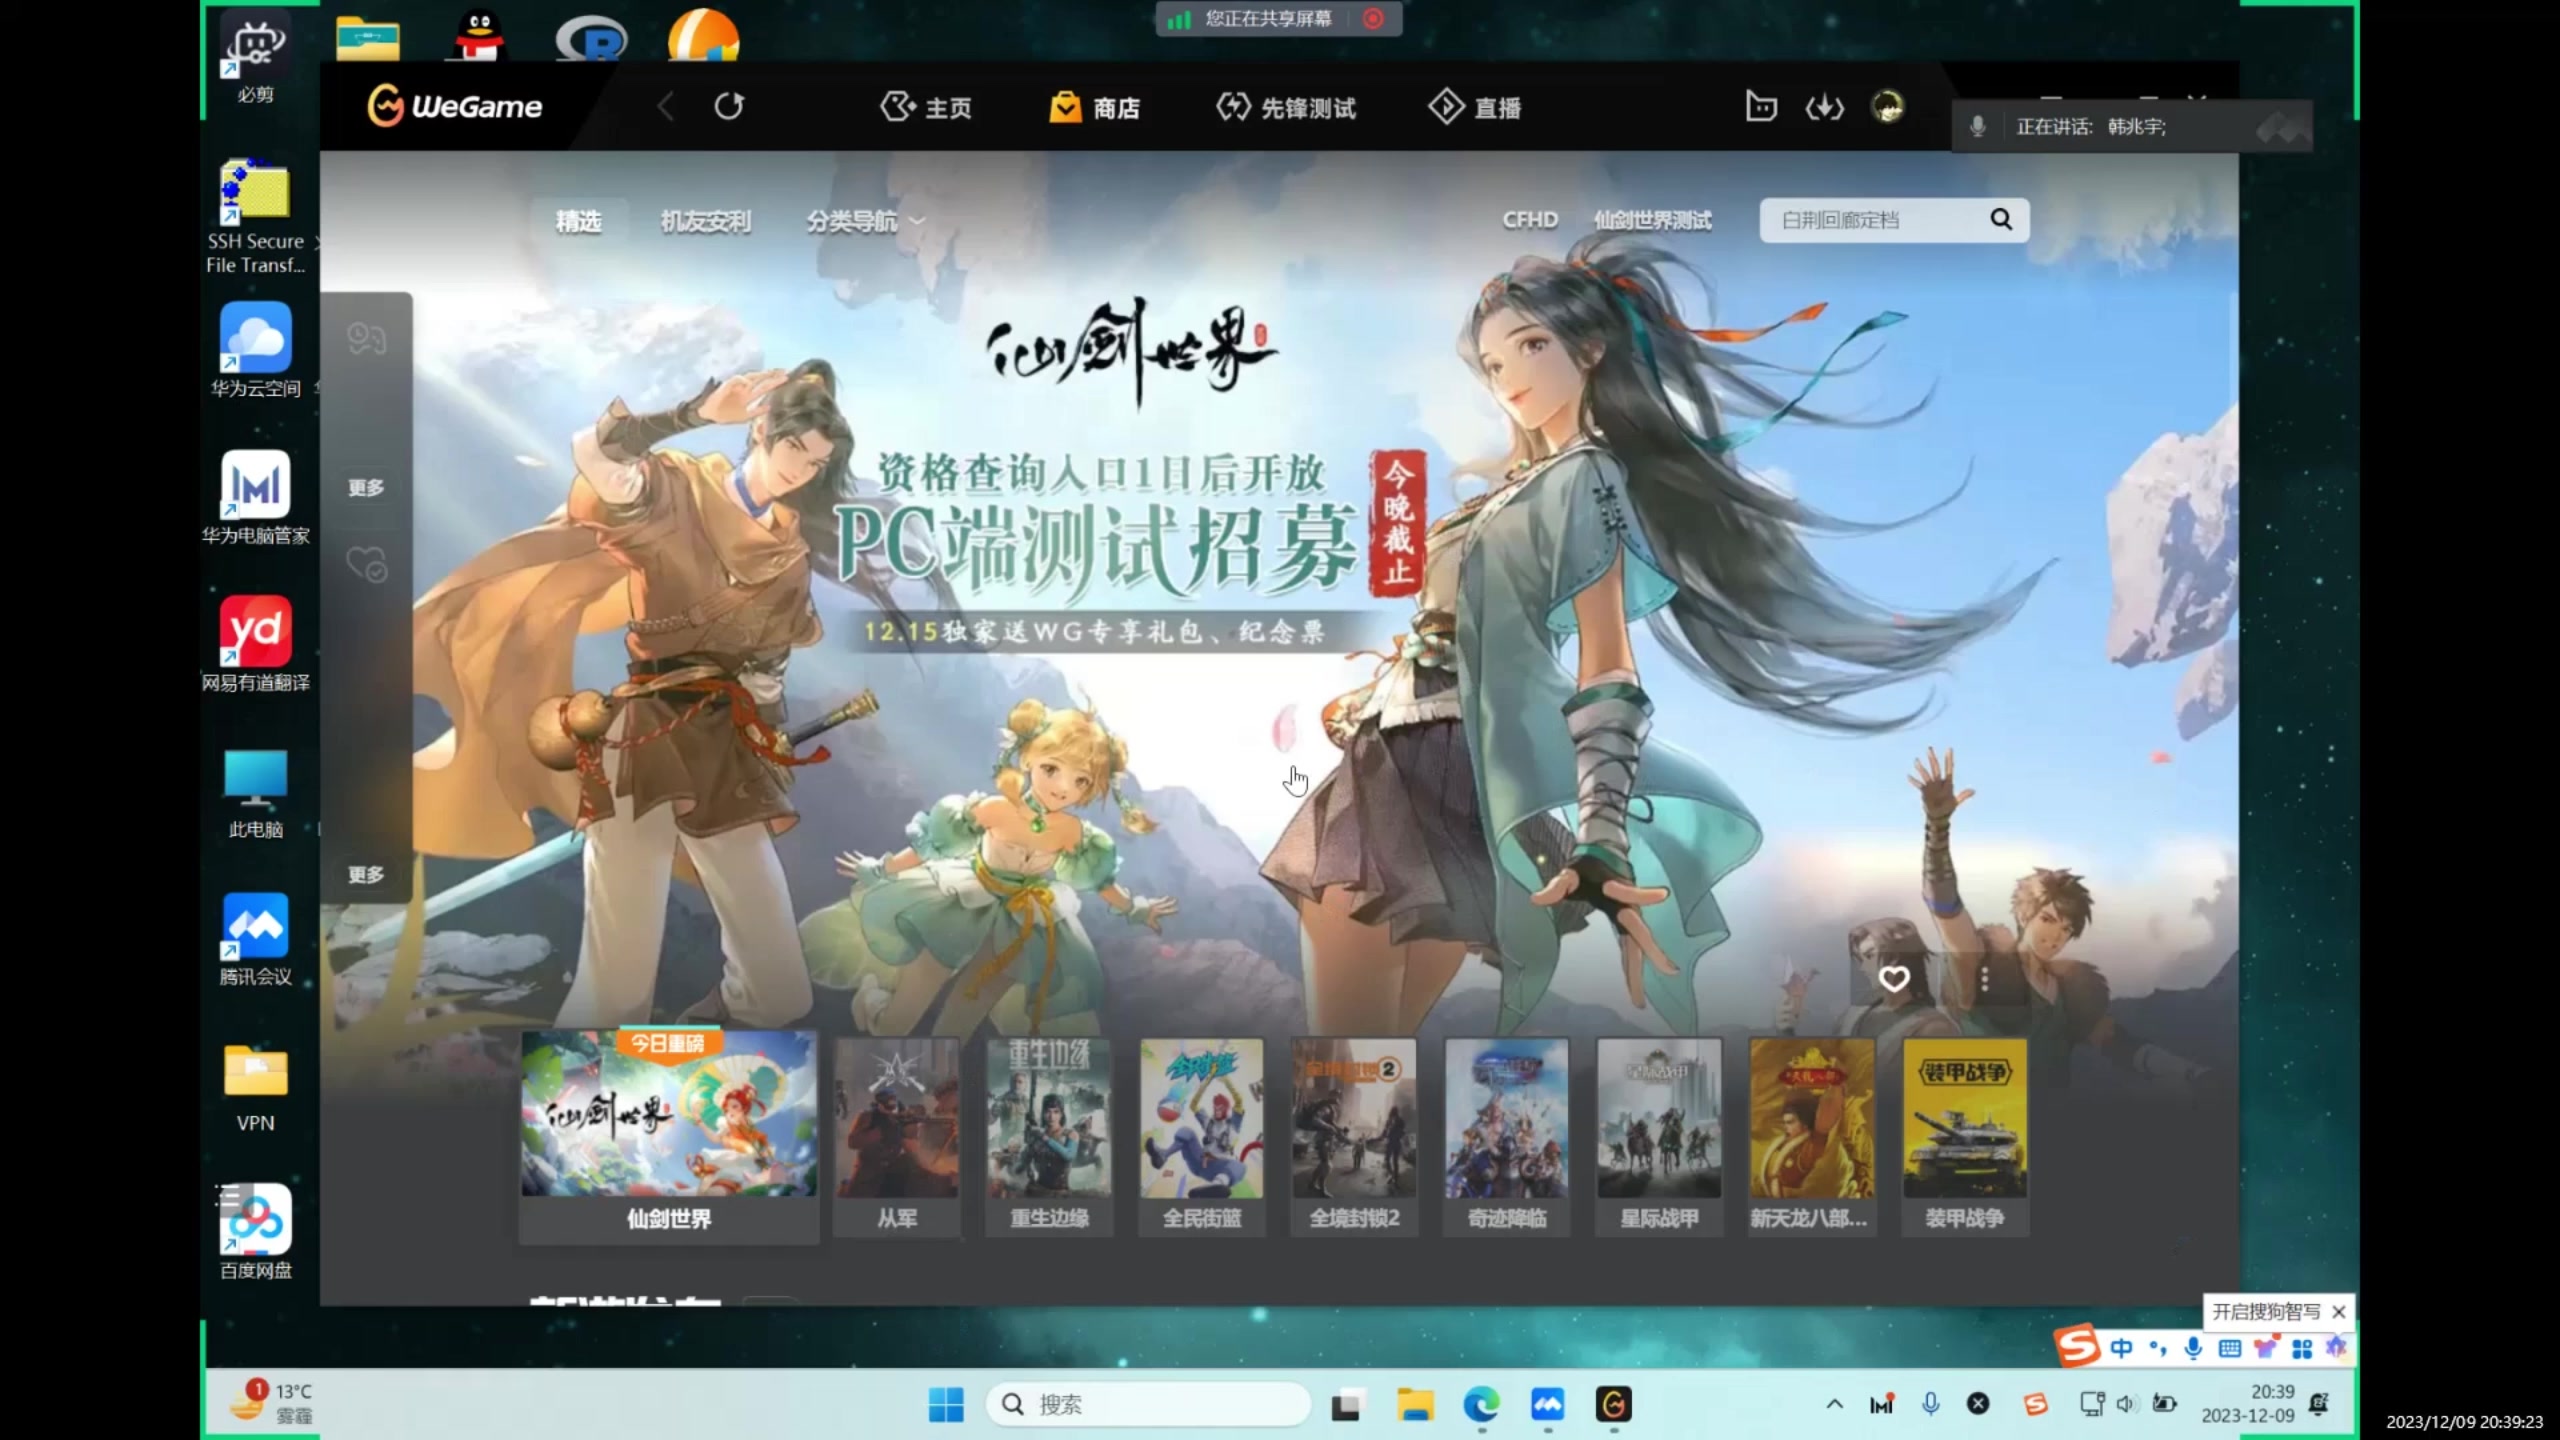The height and width of the screenshot is (1440, 2560).
Task: Open the CFHD link in store header
Action: point(1529,219)
